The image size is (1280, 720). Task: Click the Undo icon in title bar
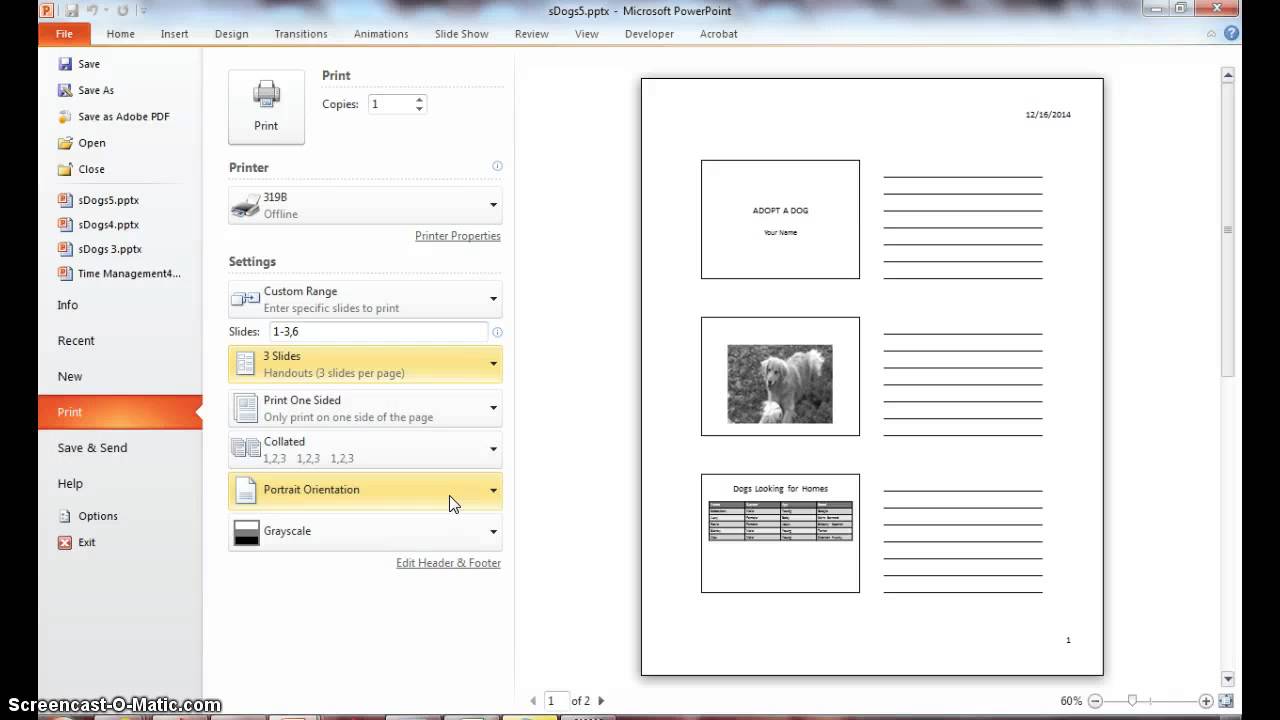pyautogui.click(x=94, y=10)
